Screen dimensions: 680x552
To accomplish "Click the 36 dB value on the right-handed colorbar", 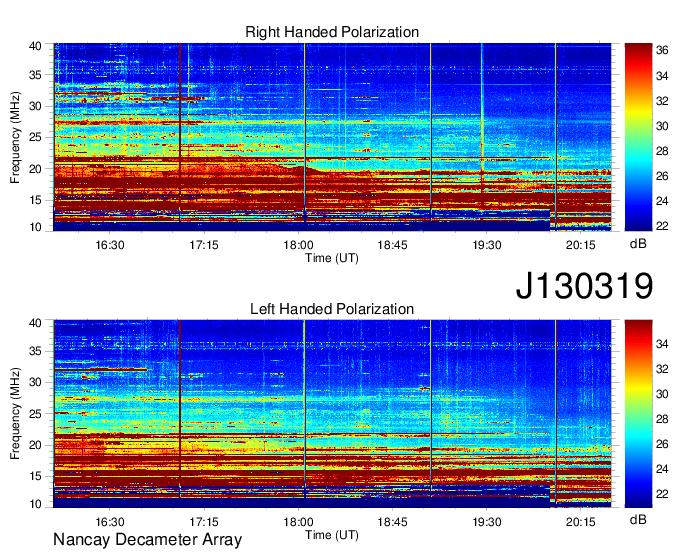I will click(x=662, y=51).
